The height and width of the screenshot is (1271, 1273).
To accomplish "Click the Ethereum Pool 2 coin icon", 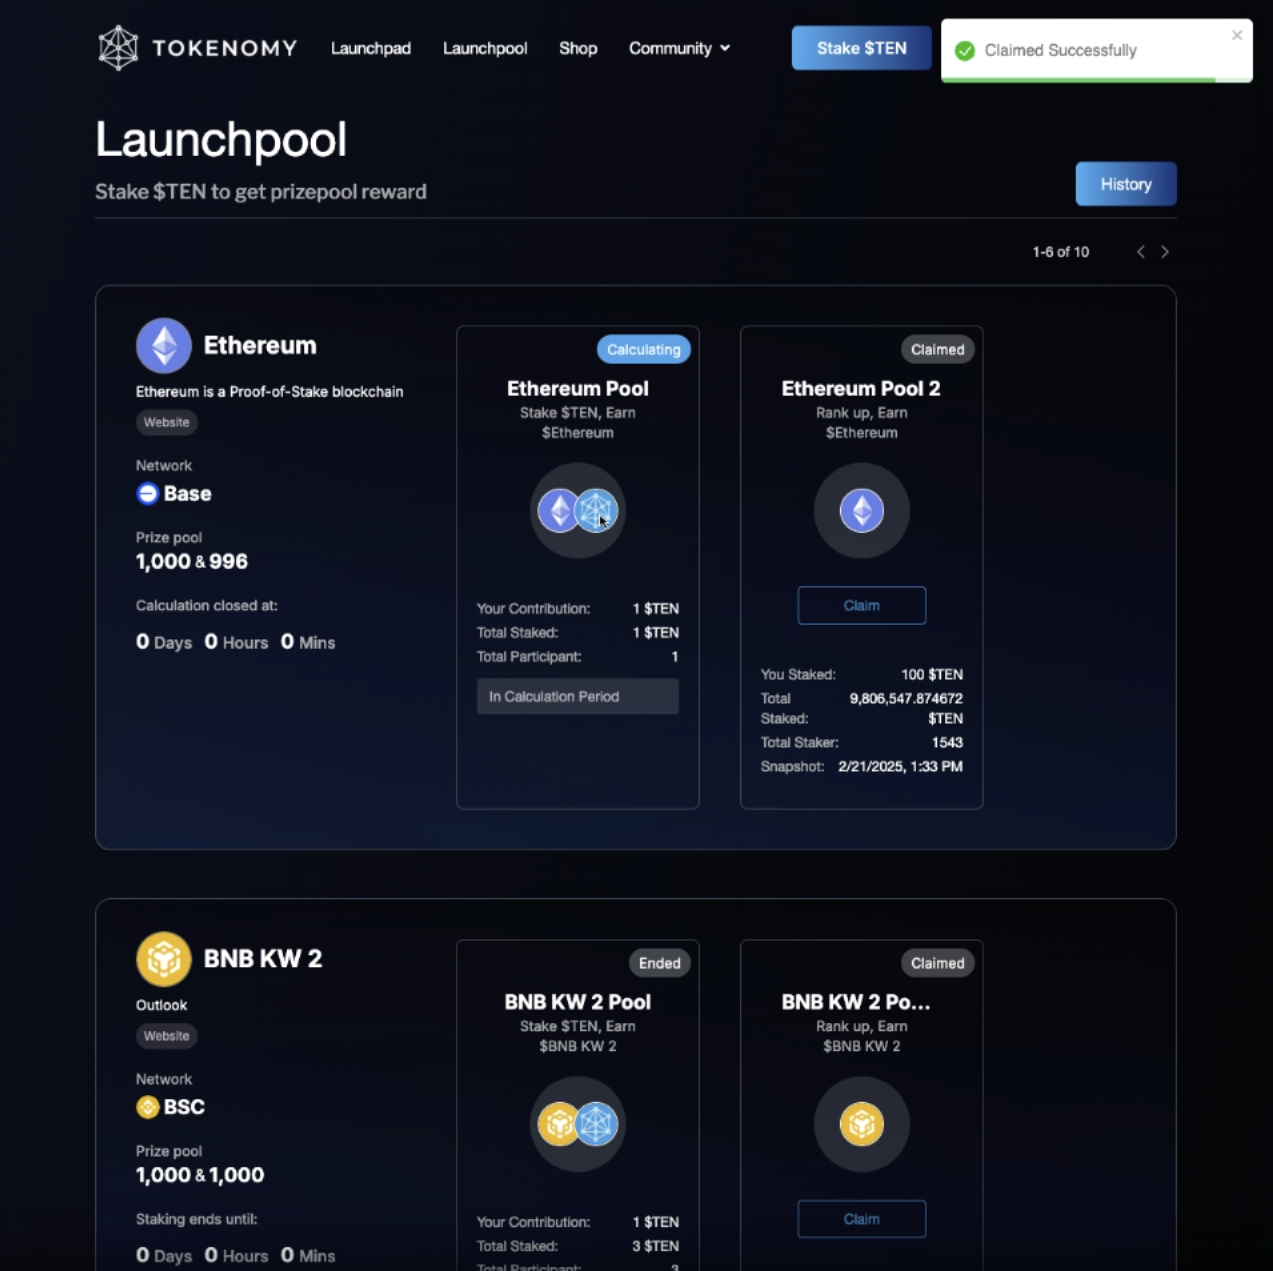I will click(x=861, y=511).
